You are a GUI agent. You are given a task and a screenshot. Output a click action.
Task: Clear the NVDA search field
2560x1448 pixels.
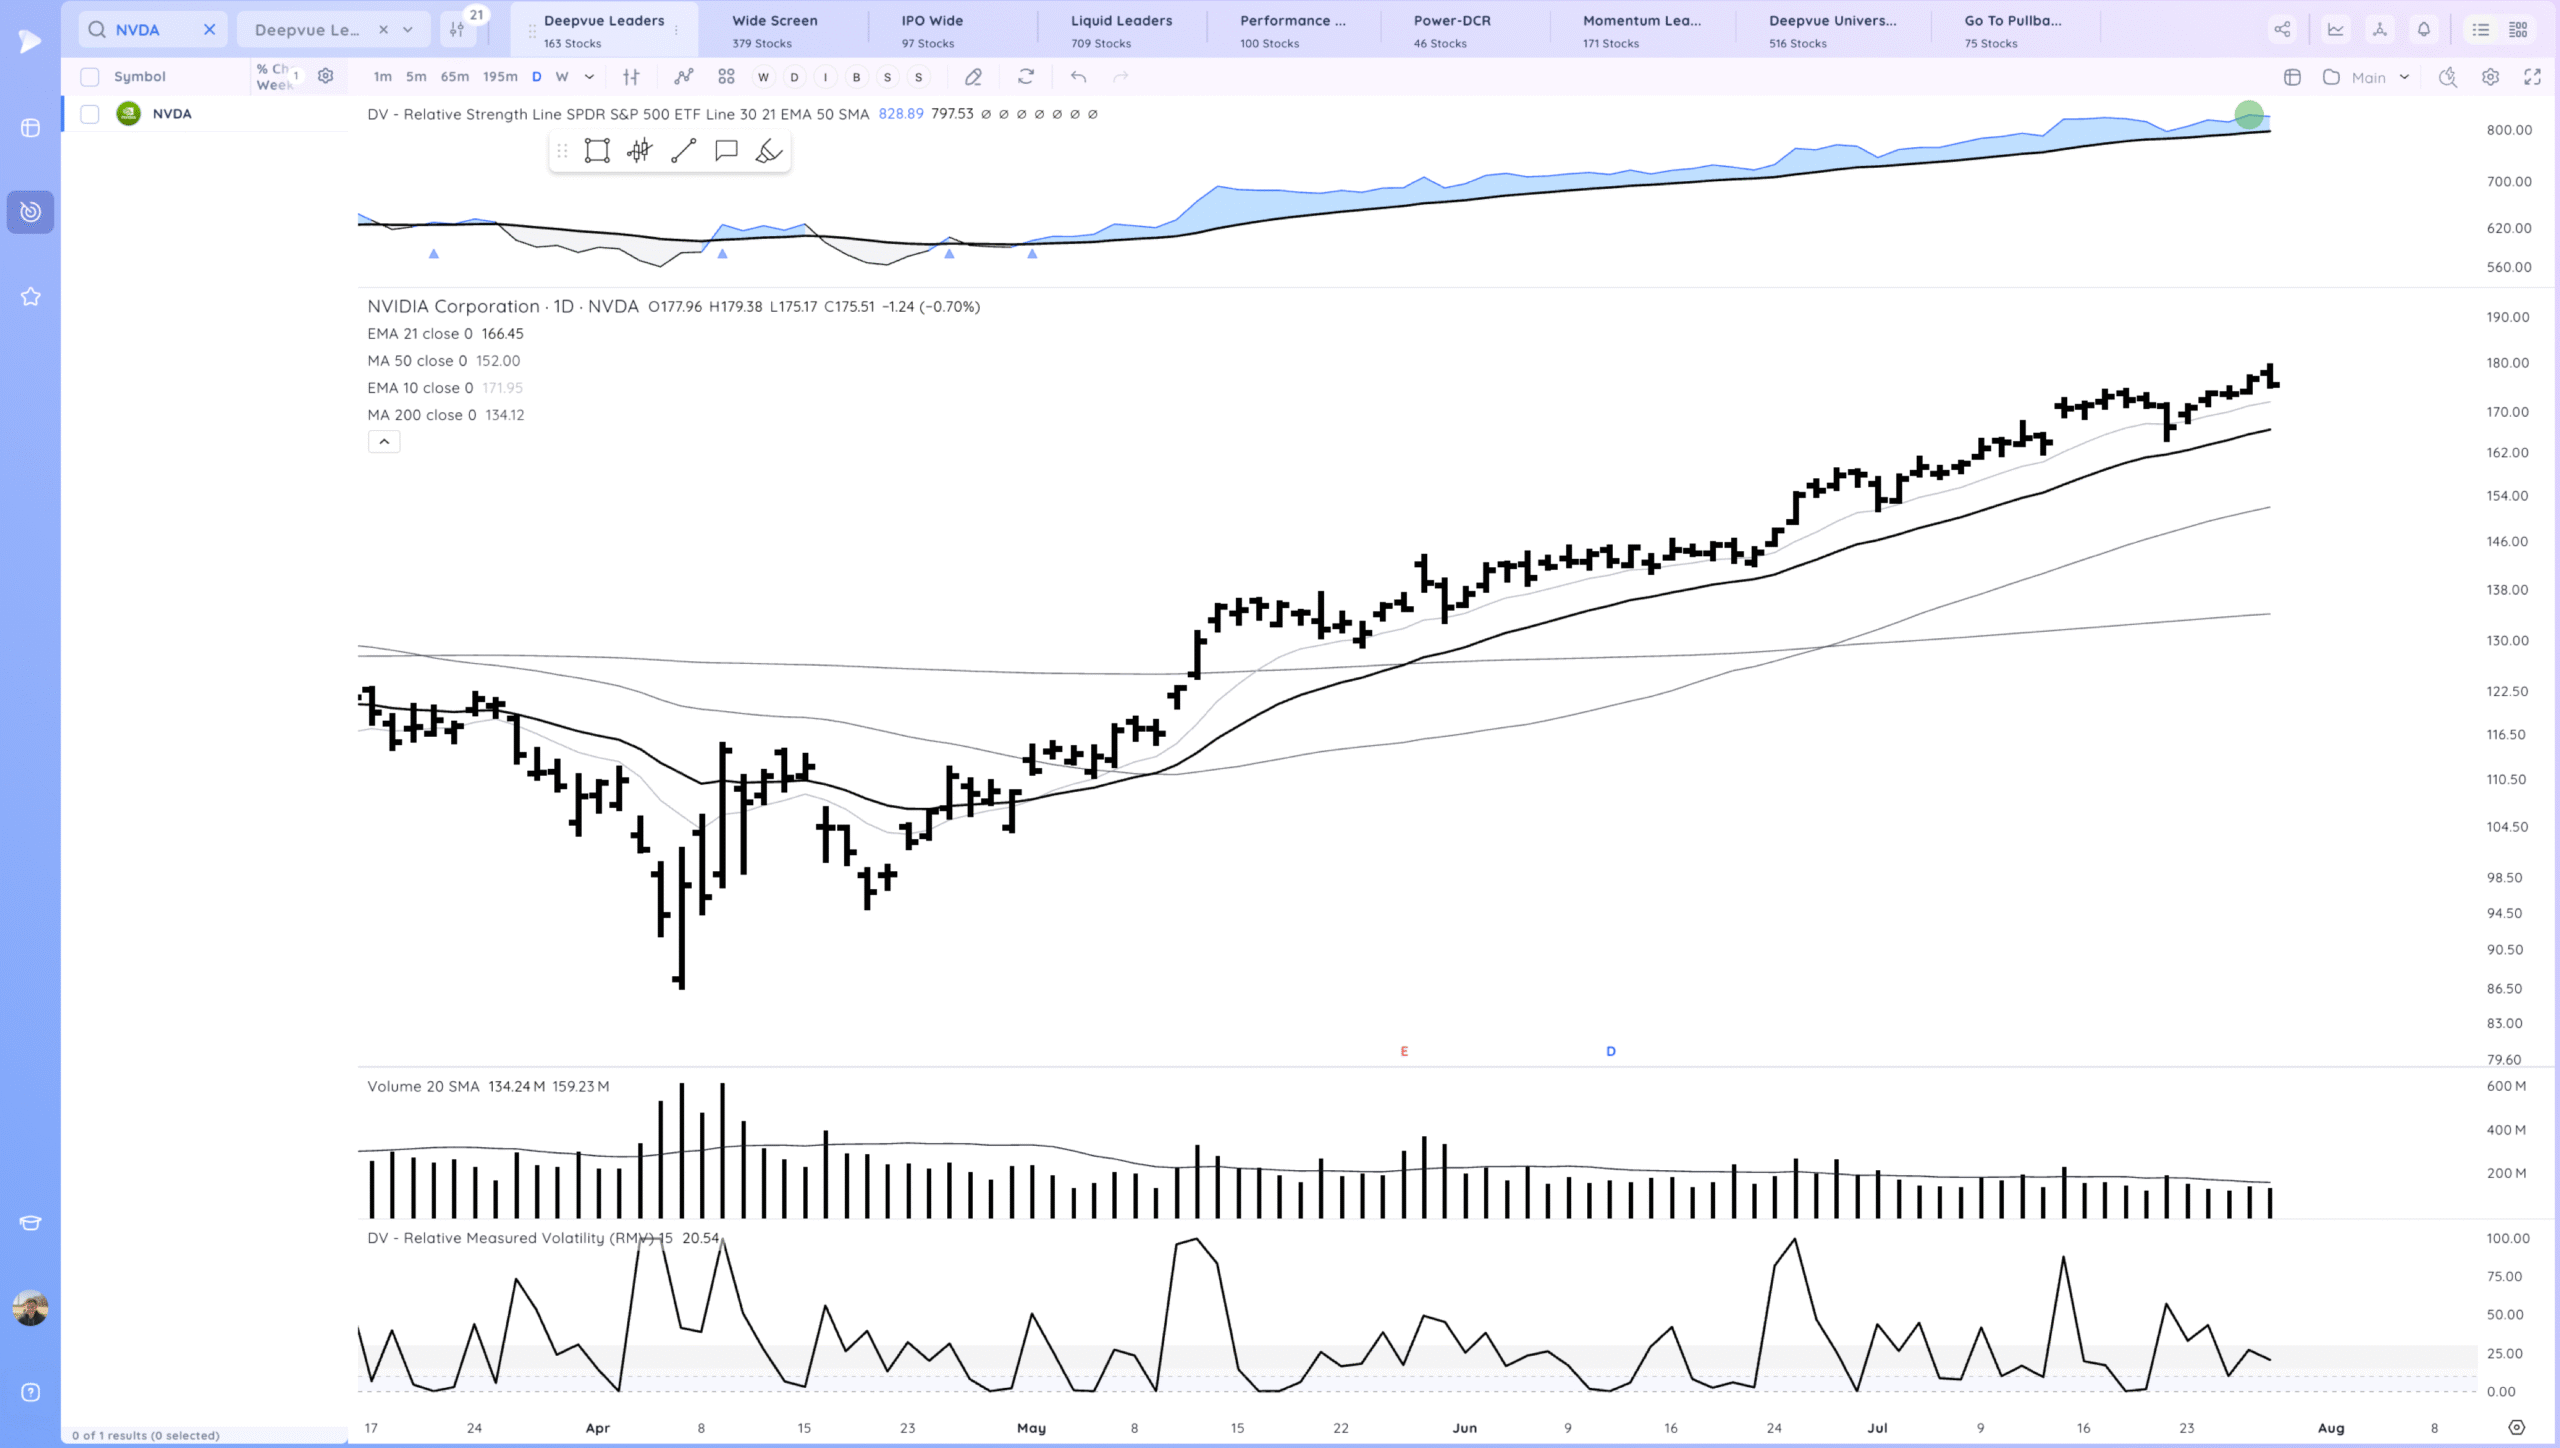point(209,30)
